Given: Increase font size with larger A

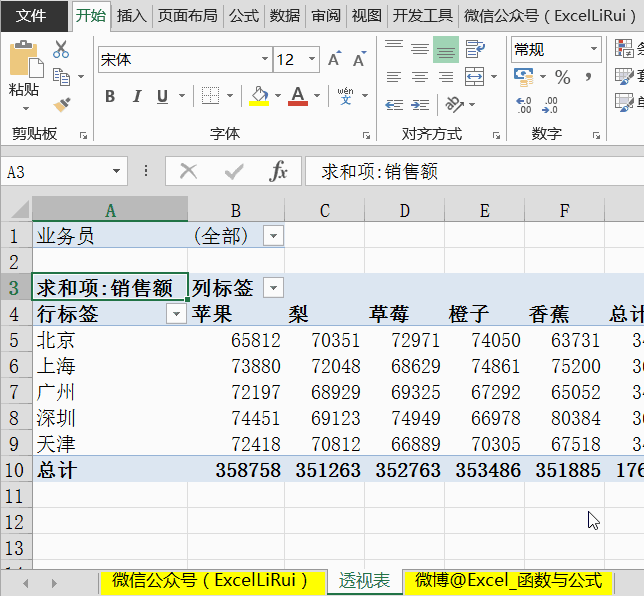Looking at the screenshot, I should click(x=335, y=59).
